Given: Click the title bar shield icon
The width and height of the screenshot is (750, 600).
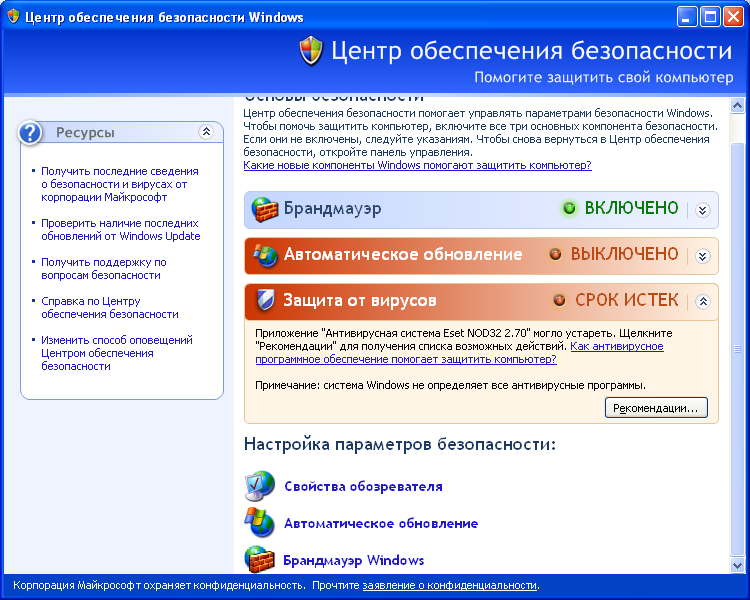Looking at the screenshot, I should pos(13,17).
